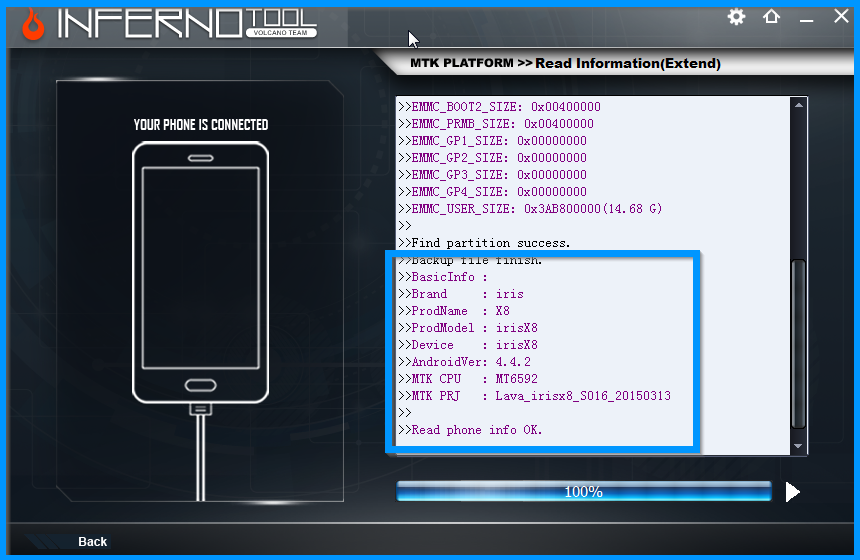Select the EMMC_GP2_SIZE log line

pyautogui.click(x=493, y=157)
